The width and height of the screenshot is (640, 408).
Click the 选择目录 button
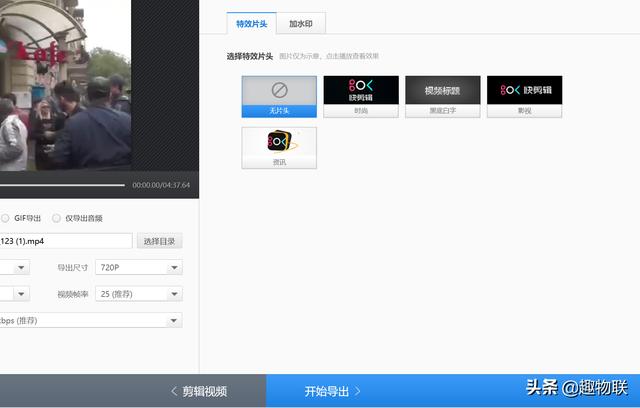click(x=160, y=241)
